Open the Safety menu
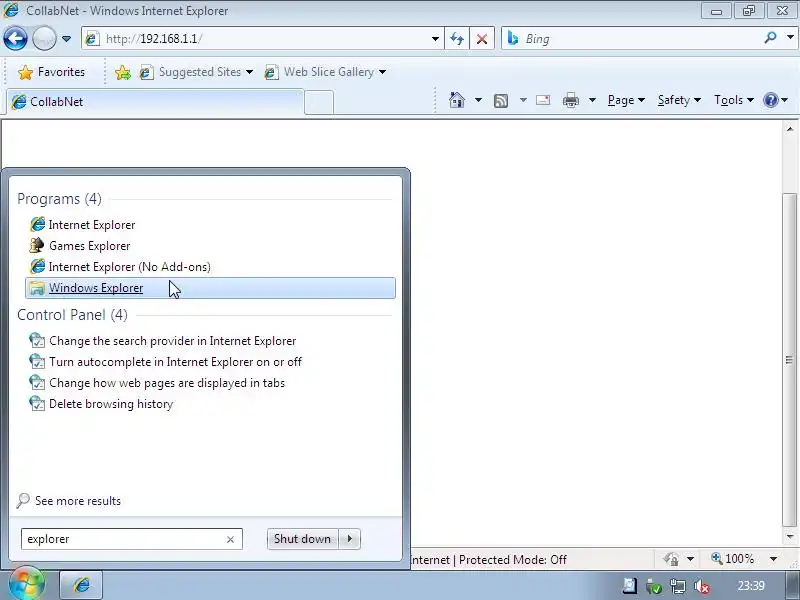Image resolution: width=800 pixels, height=600 pixels. (x=679, y=100)
